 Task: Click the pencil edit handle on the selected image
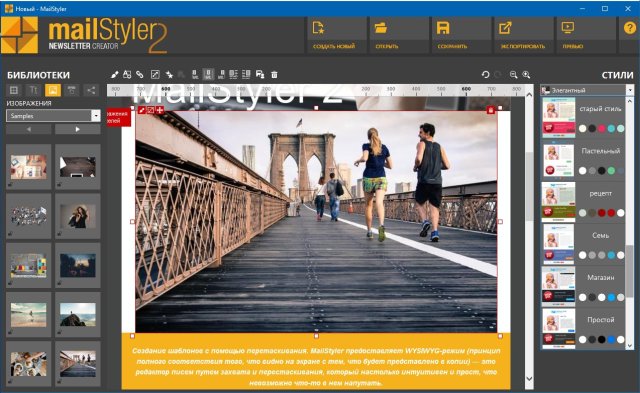pos(142,110)
